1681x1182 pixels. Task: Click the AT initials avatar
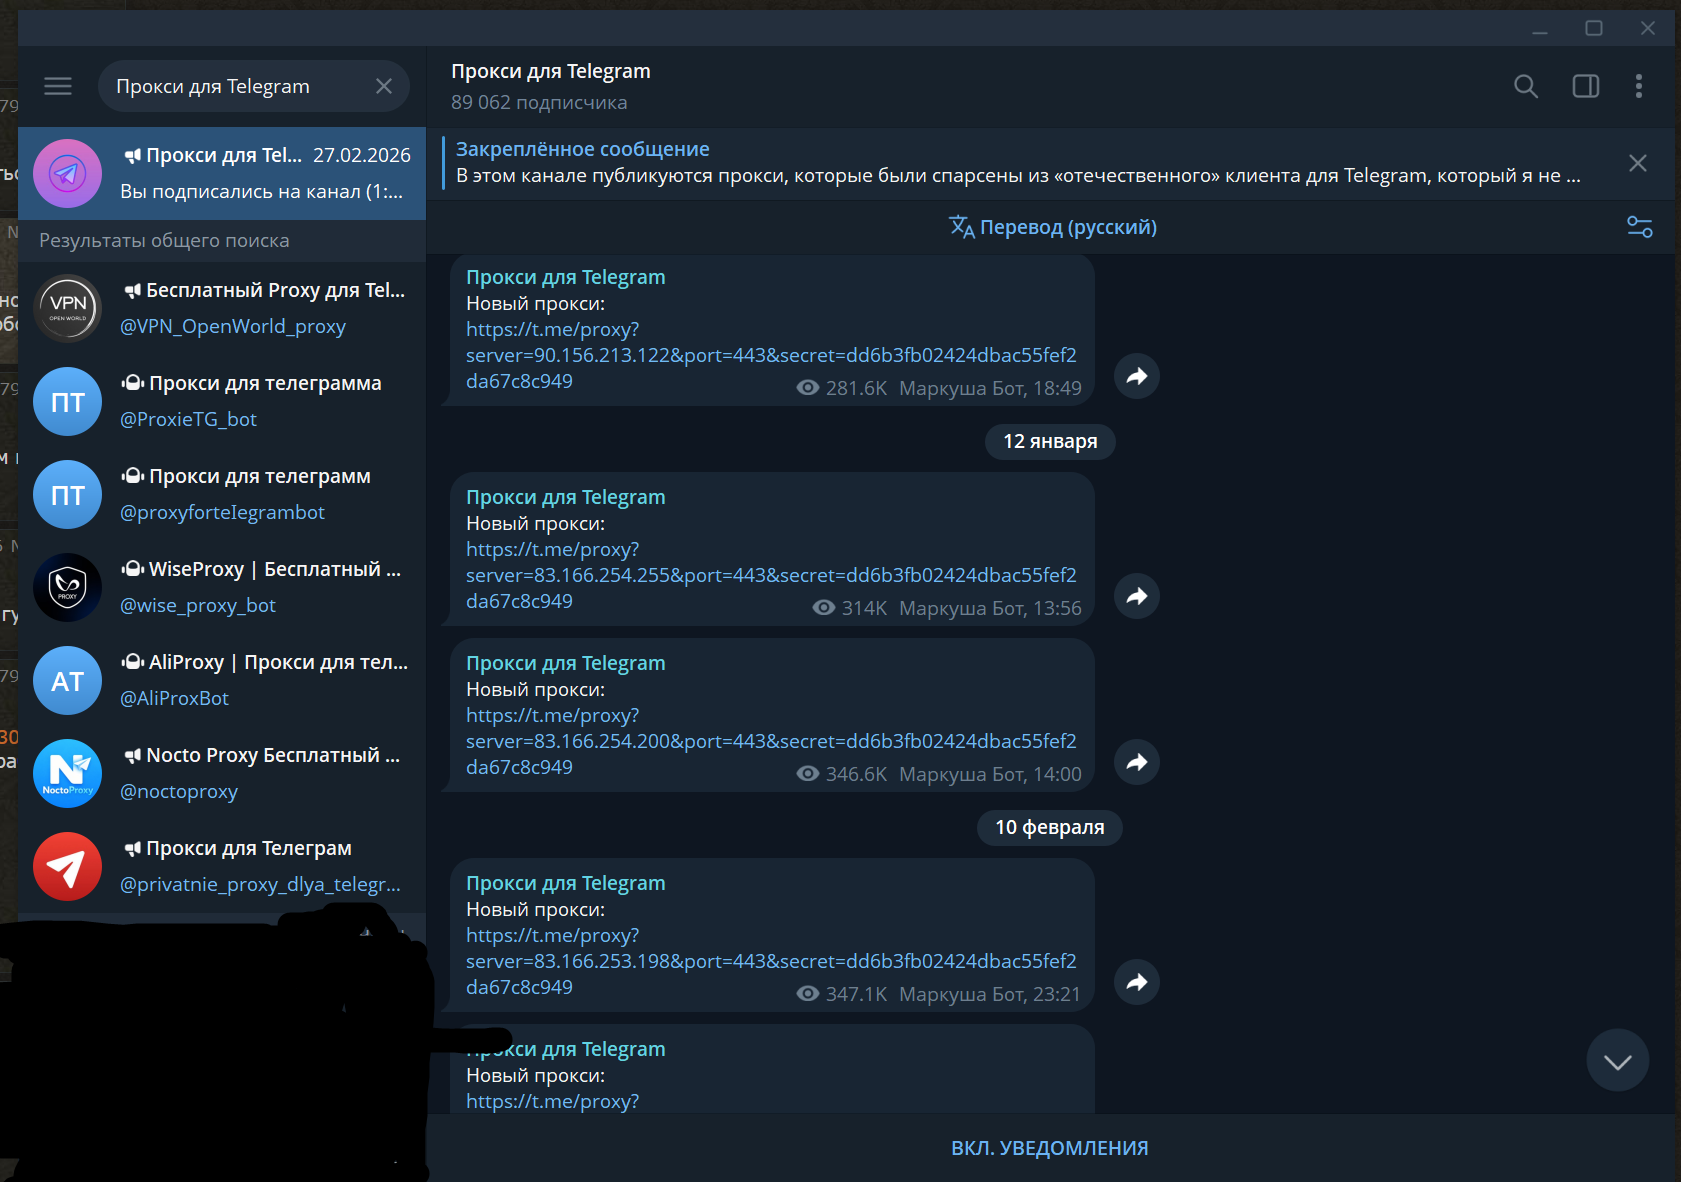[68, 680]
